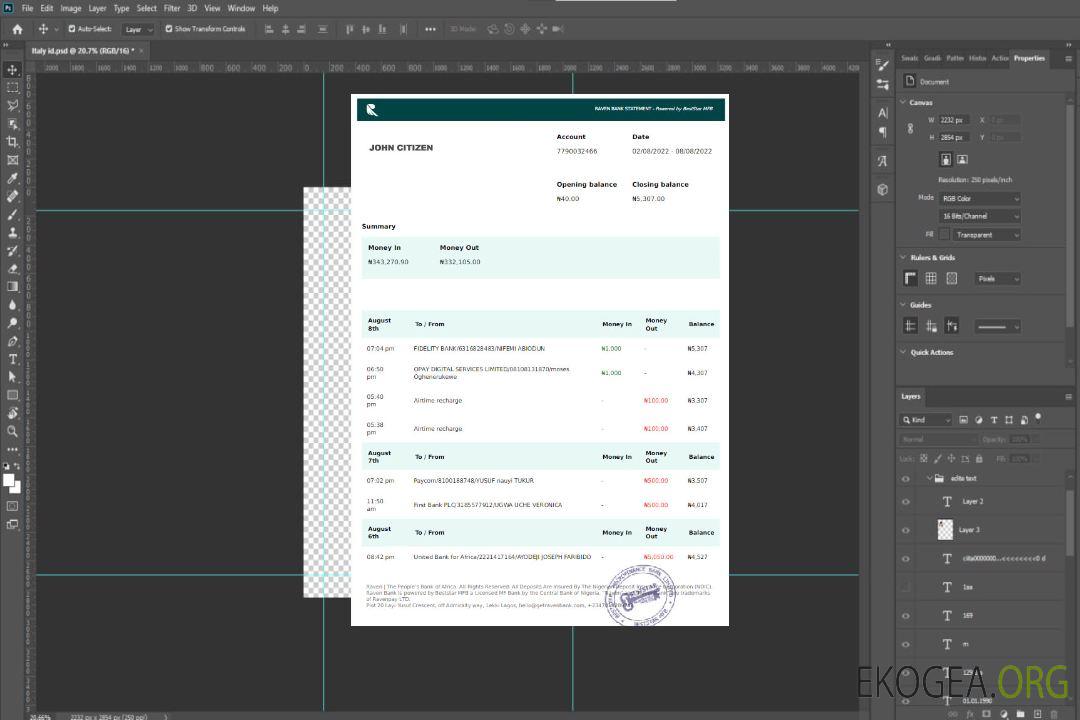
Task: Switch to the Swatches panel tab
Action: (909, 59)
